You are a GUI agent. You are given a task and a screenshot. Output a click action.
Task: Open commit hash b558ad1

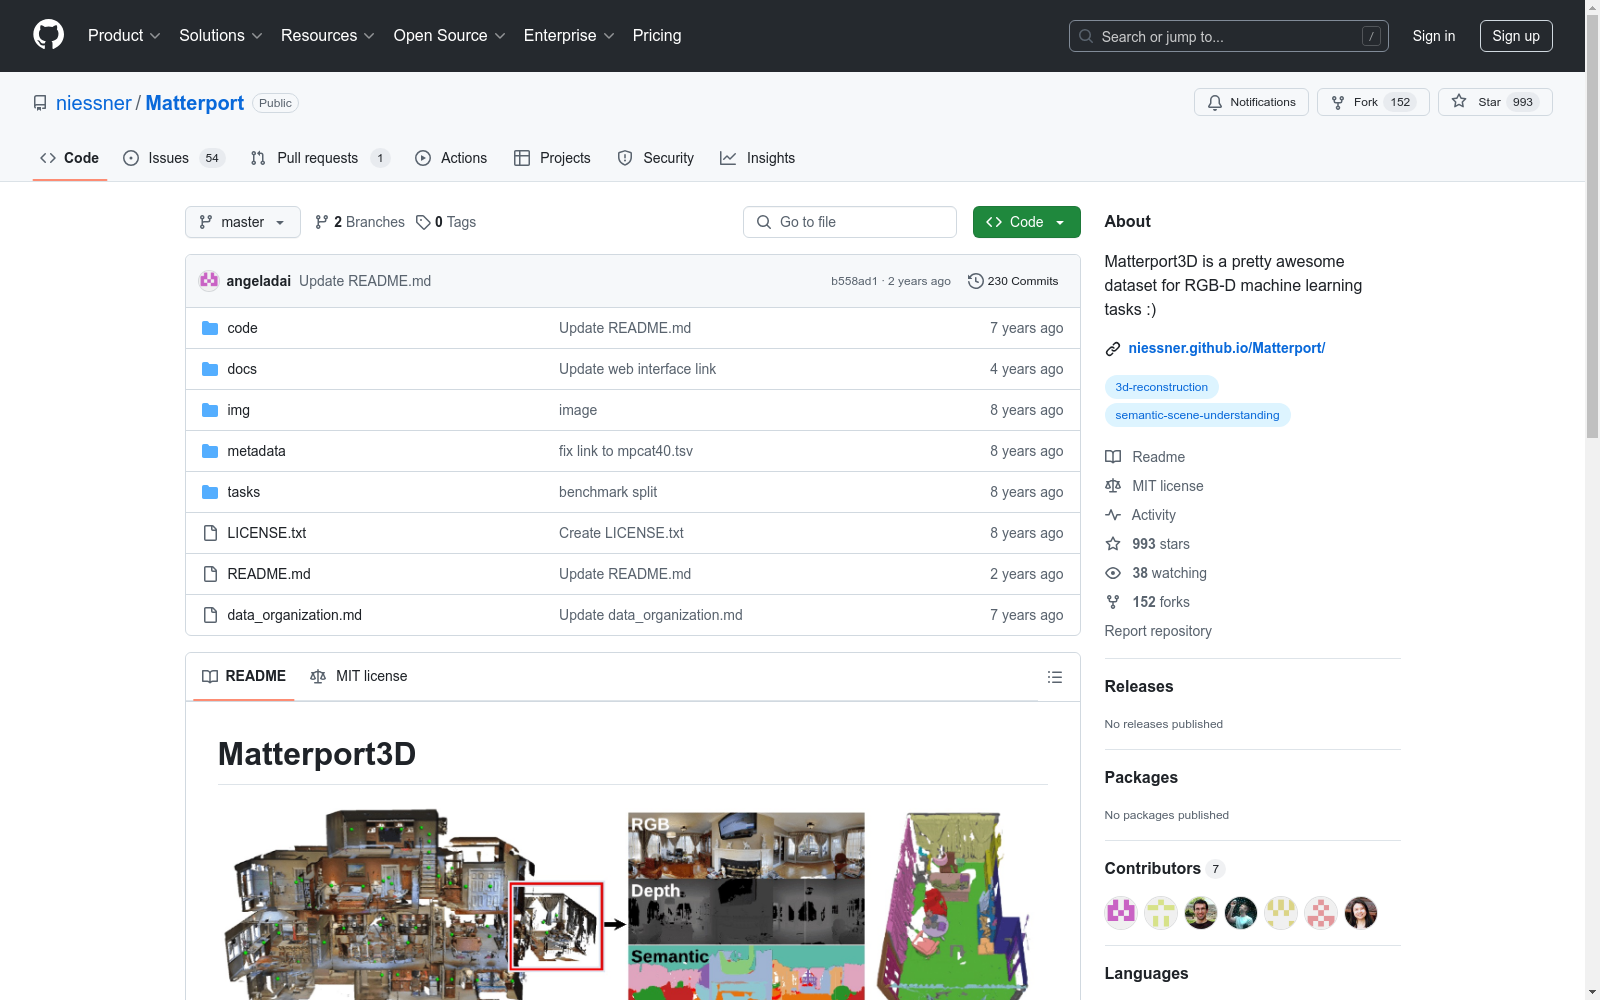point(854,281)
